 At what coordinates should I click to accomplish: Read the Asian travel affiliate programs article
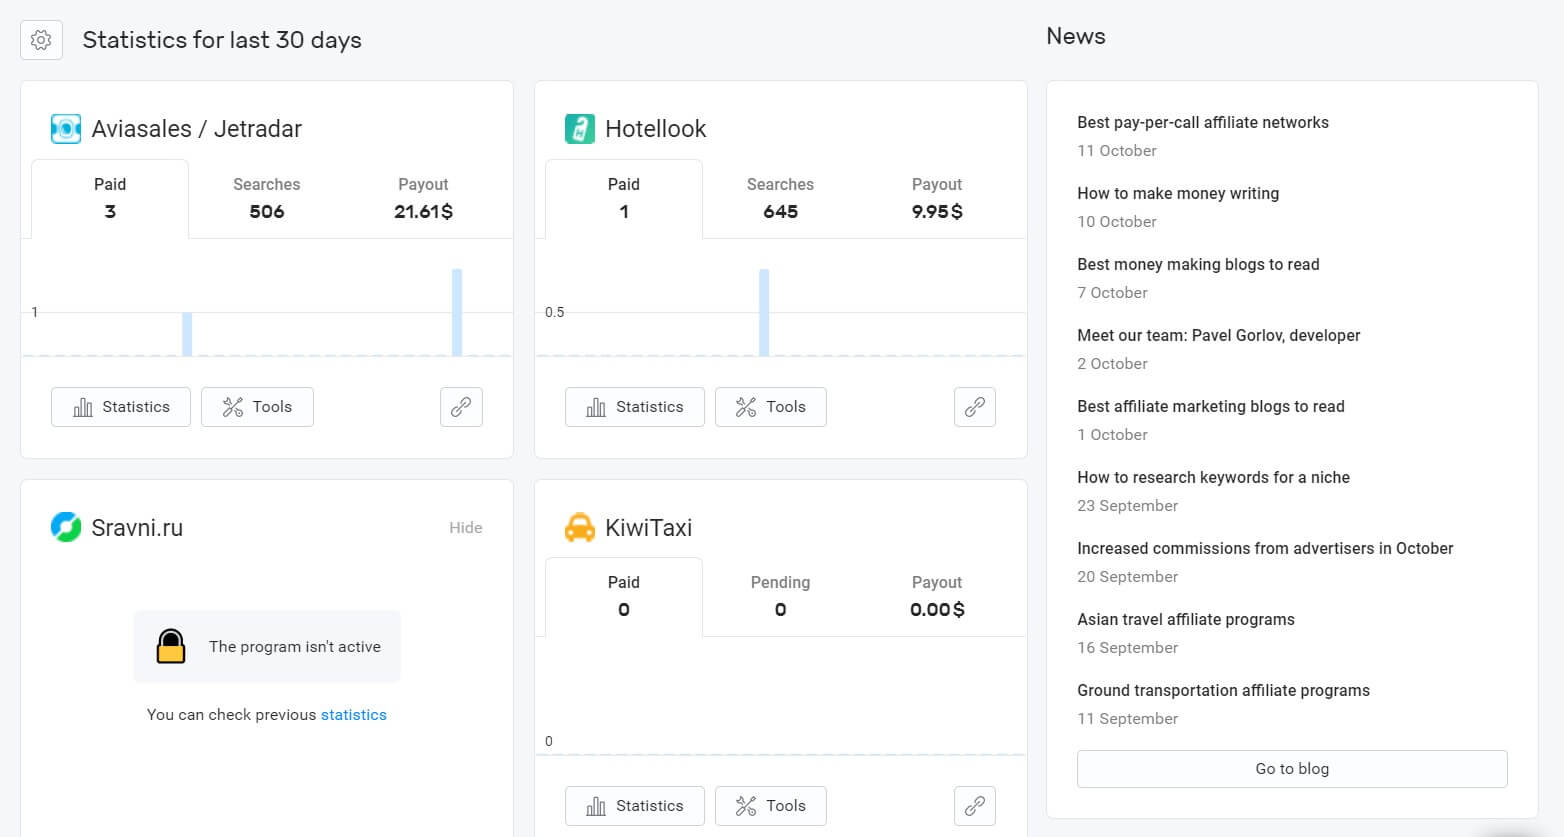1185,619
